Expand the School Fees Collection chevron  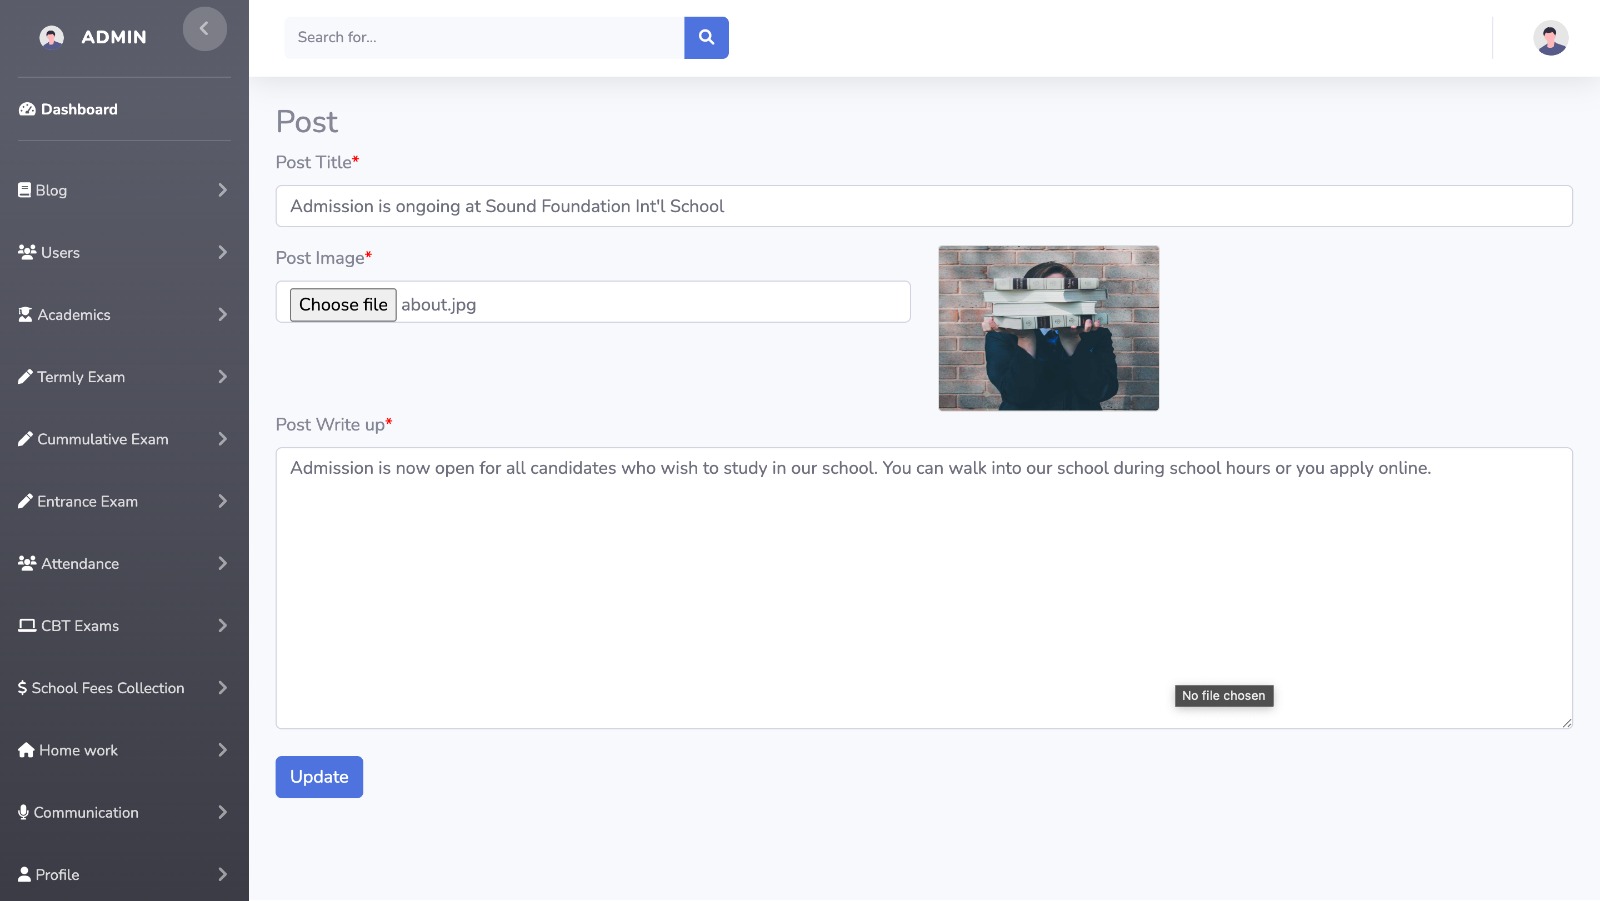coord(222,688)
